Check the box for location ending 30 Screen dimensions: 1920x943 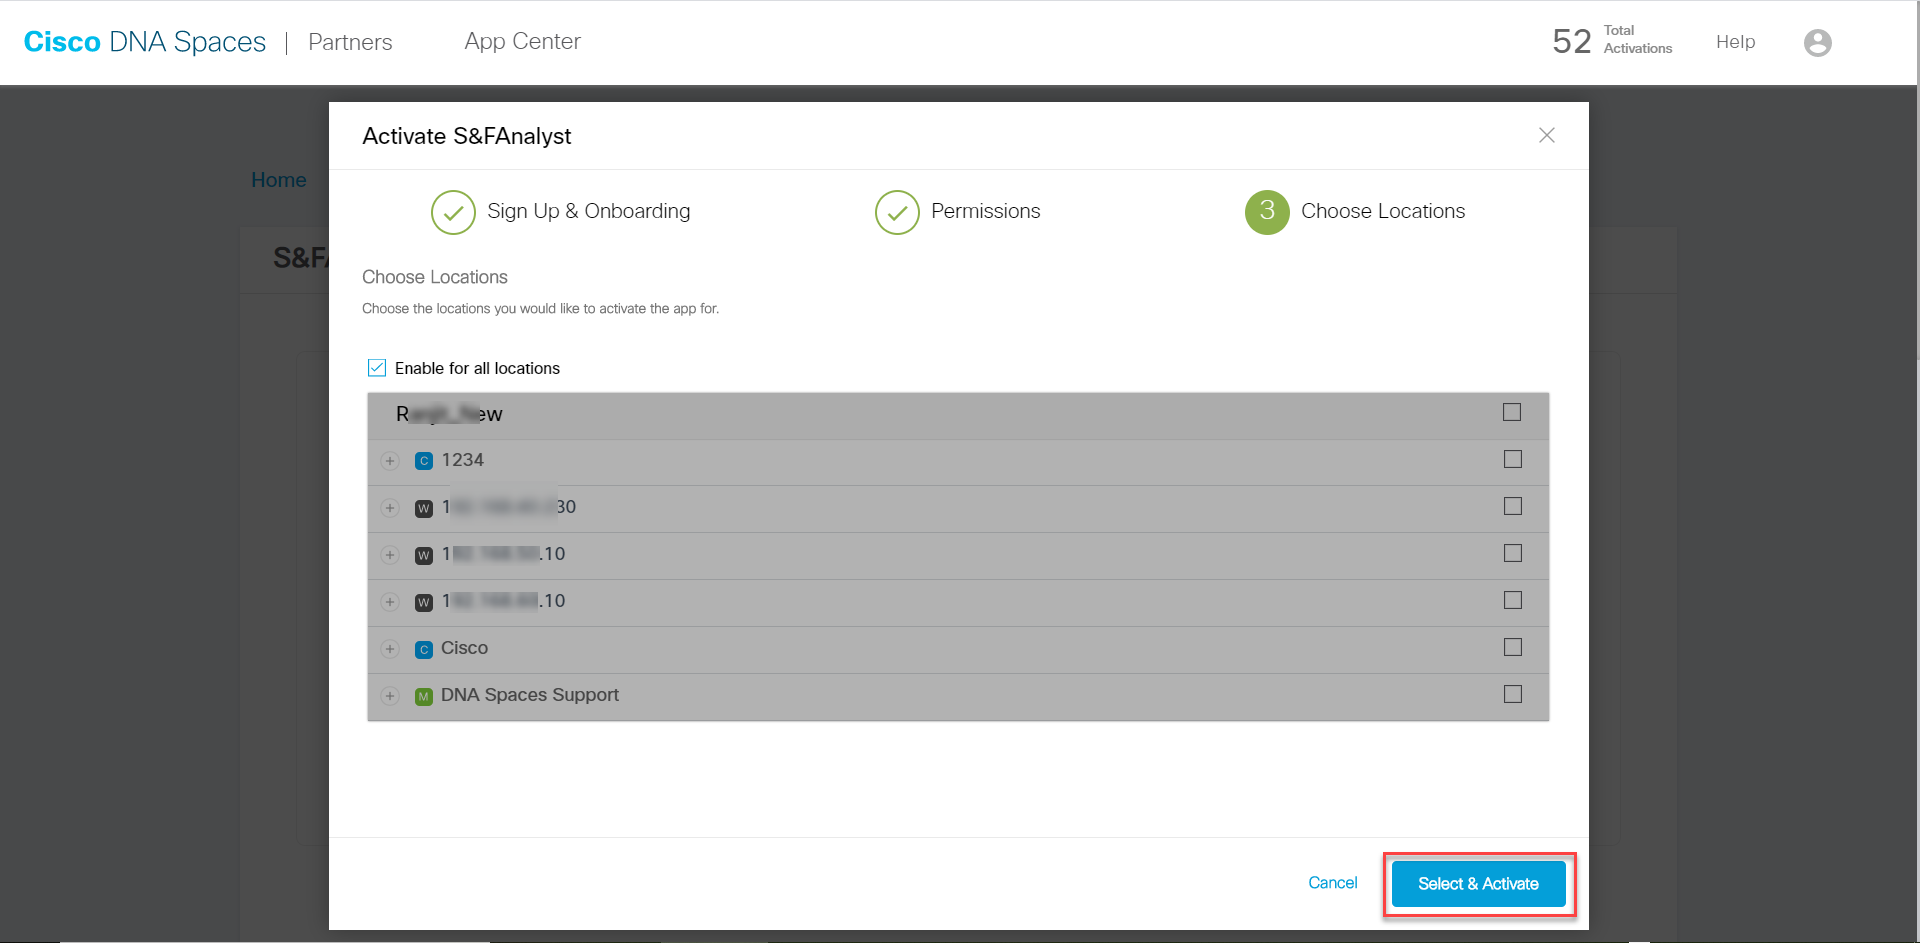1513,506
